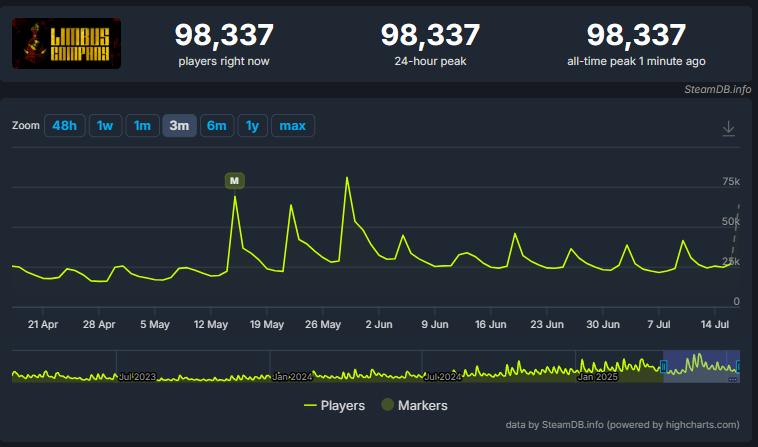This screenshot has width=758, height=447.
Task: Click the 19 May axis label
Action: coord(267,324)
